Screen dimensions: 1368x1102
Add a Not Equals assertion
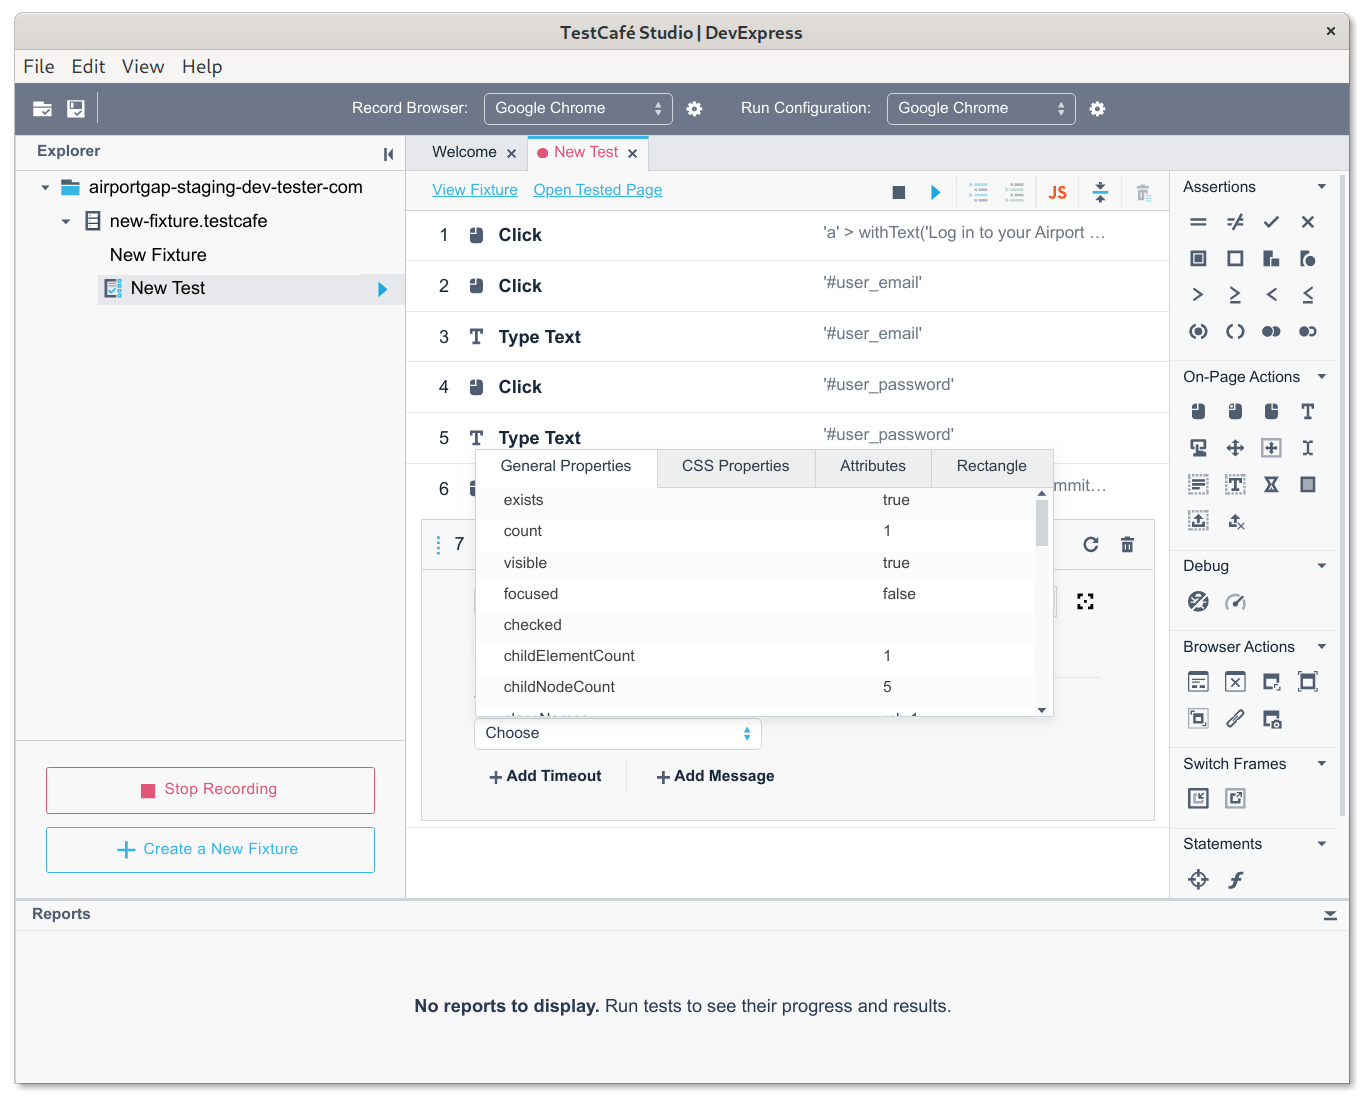pyautogui.click(x=1235, y=222)
